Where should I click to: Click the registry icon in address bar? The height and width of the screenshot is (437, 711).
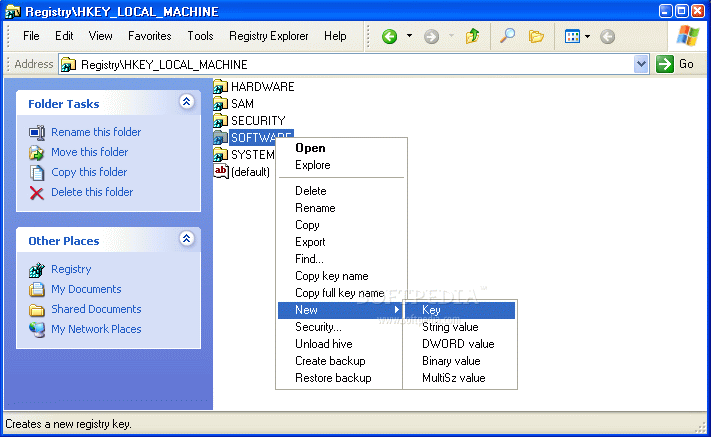[68, 65]
